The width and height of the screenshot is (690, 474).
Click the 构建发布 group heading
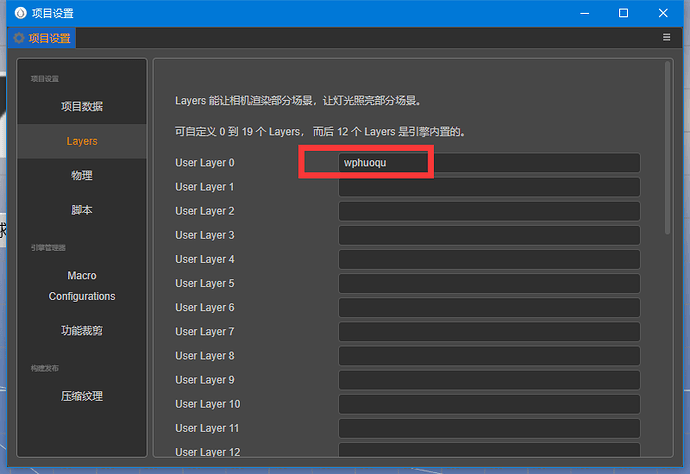[44, 368]
